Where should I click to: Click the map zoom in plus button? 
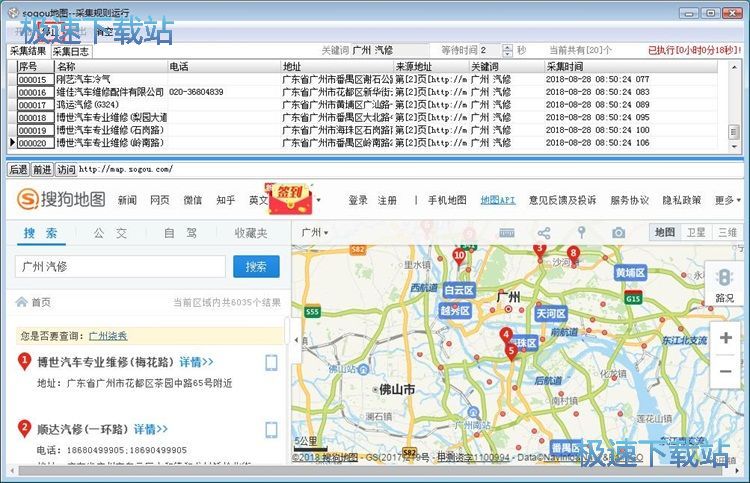[x=725, y=338]
